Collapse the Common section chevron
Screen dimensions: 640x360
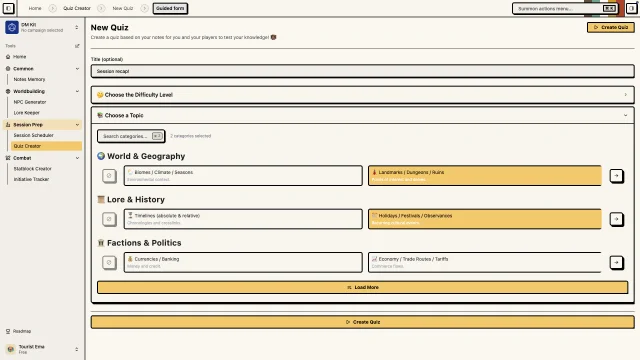(77, 69)
